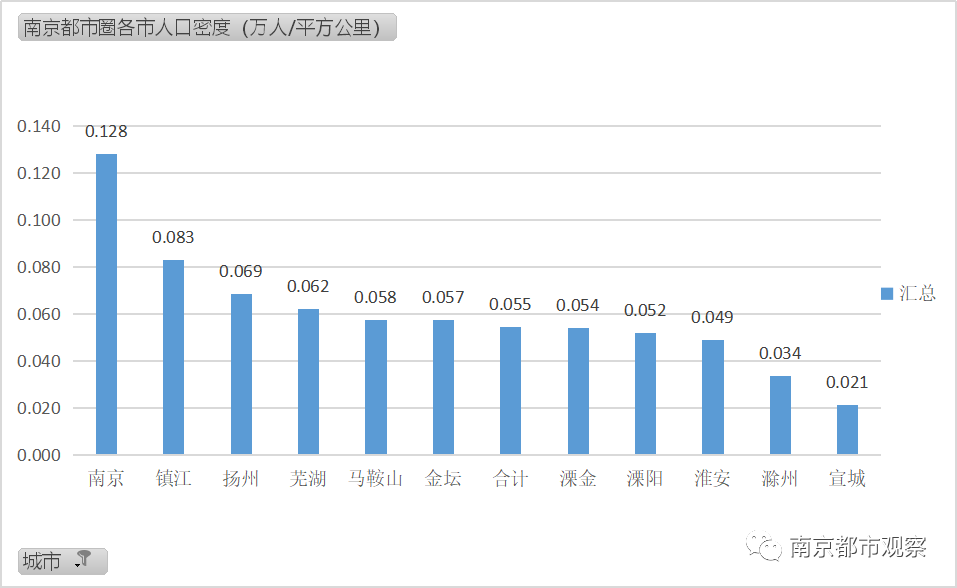
Task: Click the 0.140 value axis label
Action: pos(38,126)
